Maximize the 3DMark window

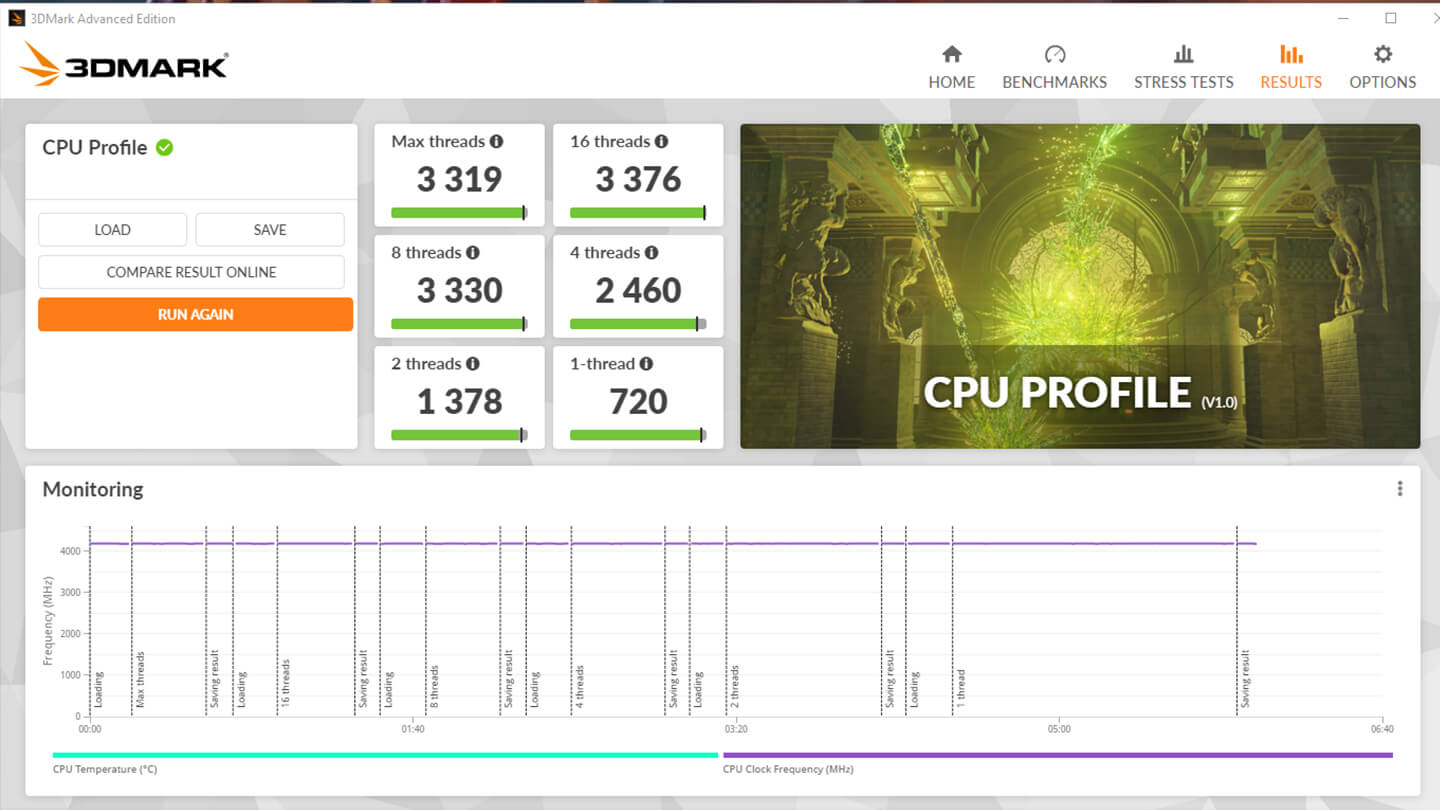(x=1390, y=18)
